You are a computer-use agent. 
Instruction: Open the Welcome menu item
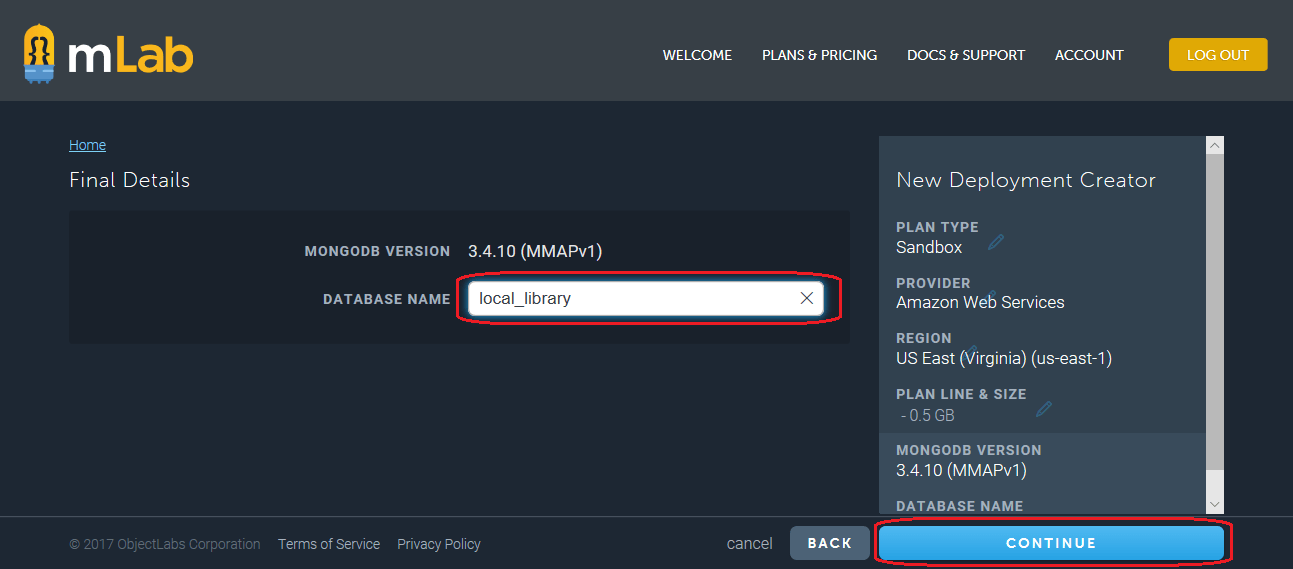pyautogui.click(x=697, y=55)
